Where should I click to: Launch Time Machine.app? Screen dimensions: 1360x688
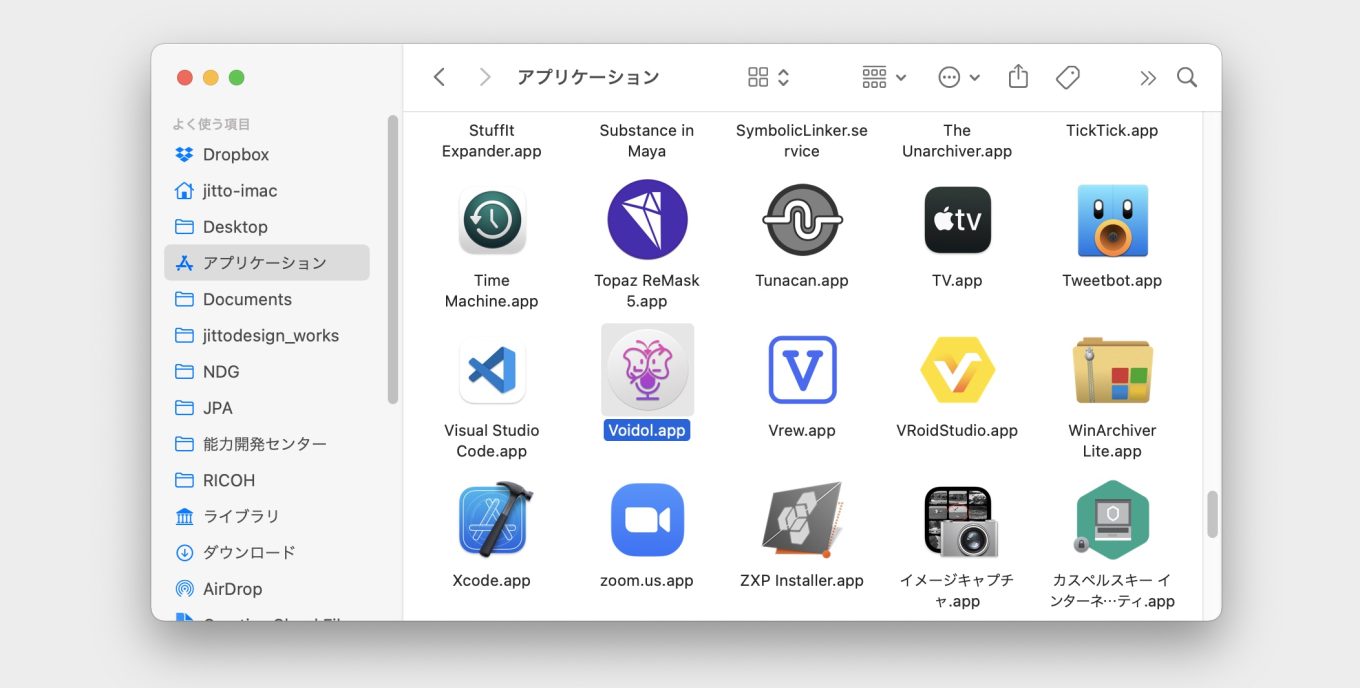(x=491, y=220)
